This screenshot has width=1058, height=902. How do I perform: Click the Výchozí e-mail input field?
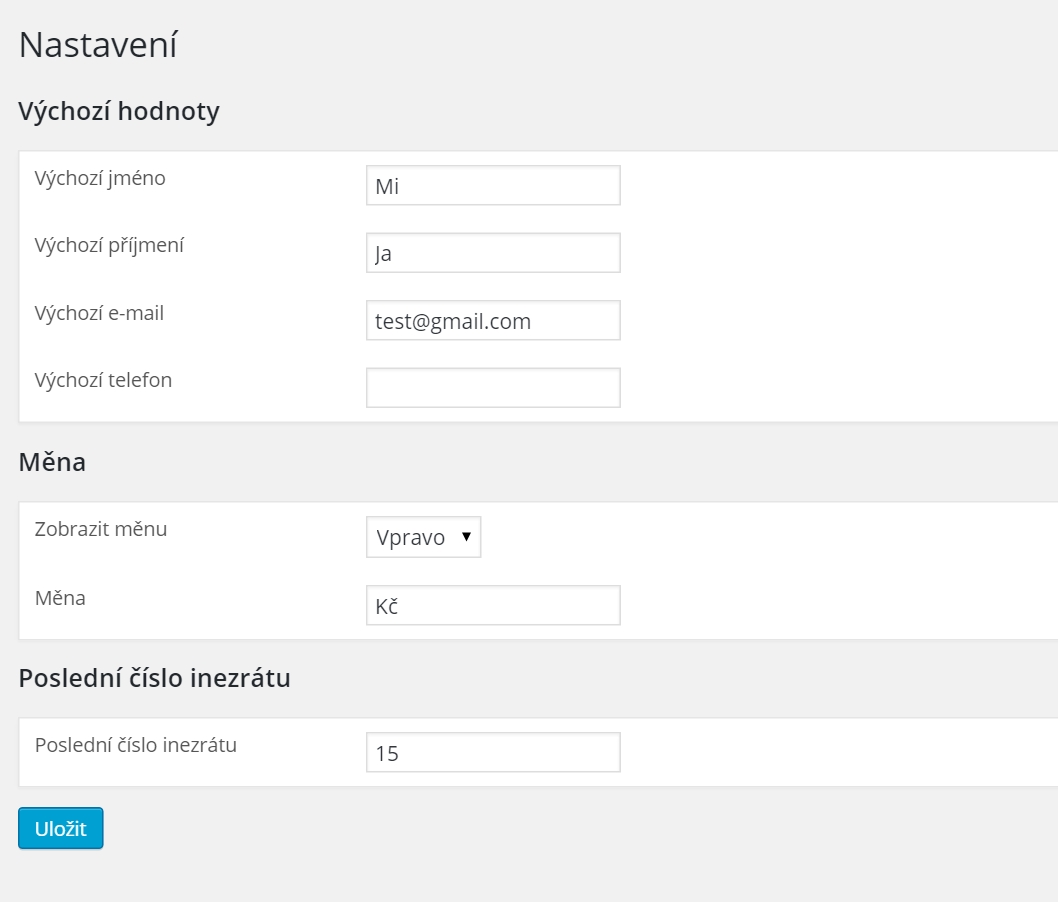coord(493,321)
